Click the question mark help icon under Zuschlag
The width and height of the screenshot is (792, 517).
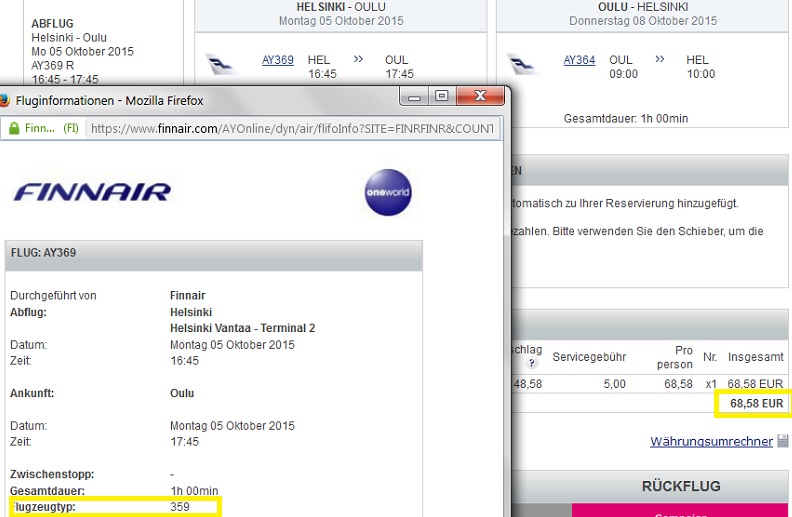coord(531,363)
